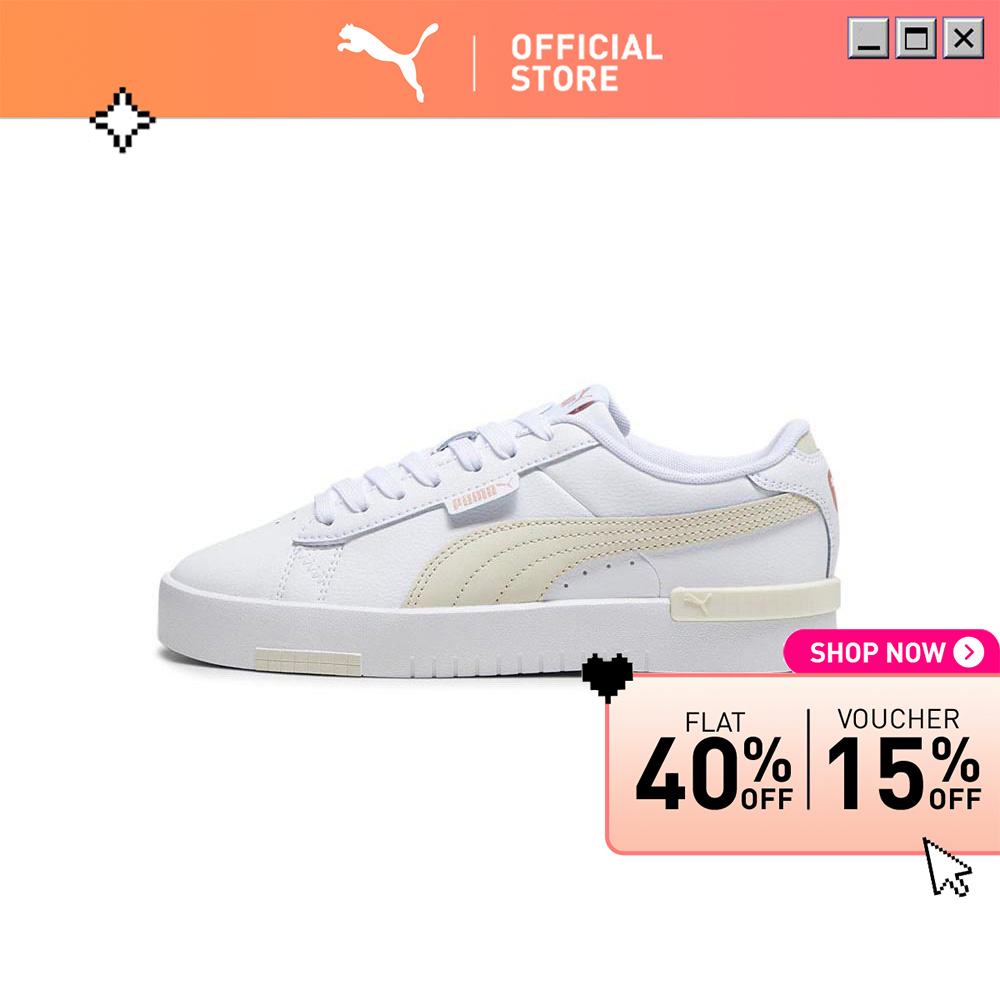Close the retro window
Viewport: 1000px width, 1000px height.
tap(964, 38)
